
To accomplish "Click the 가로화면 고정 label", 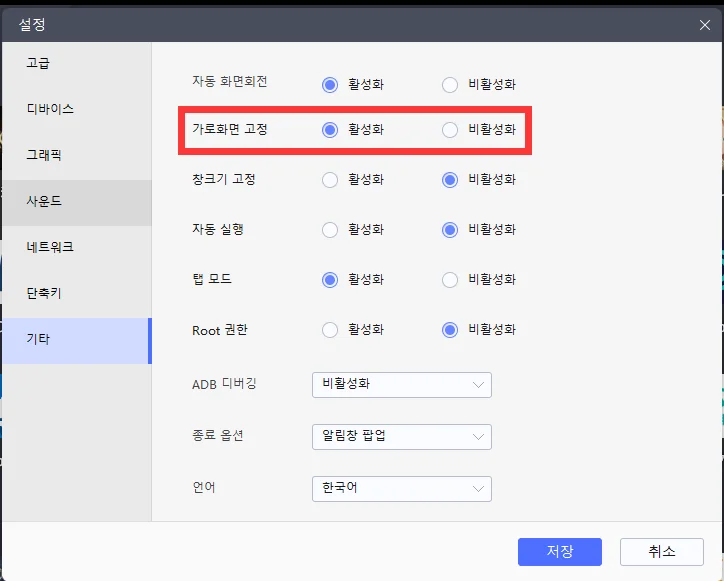I will coord(229,129).
